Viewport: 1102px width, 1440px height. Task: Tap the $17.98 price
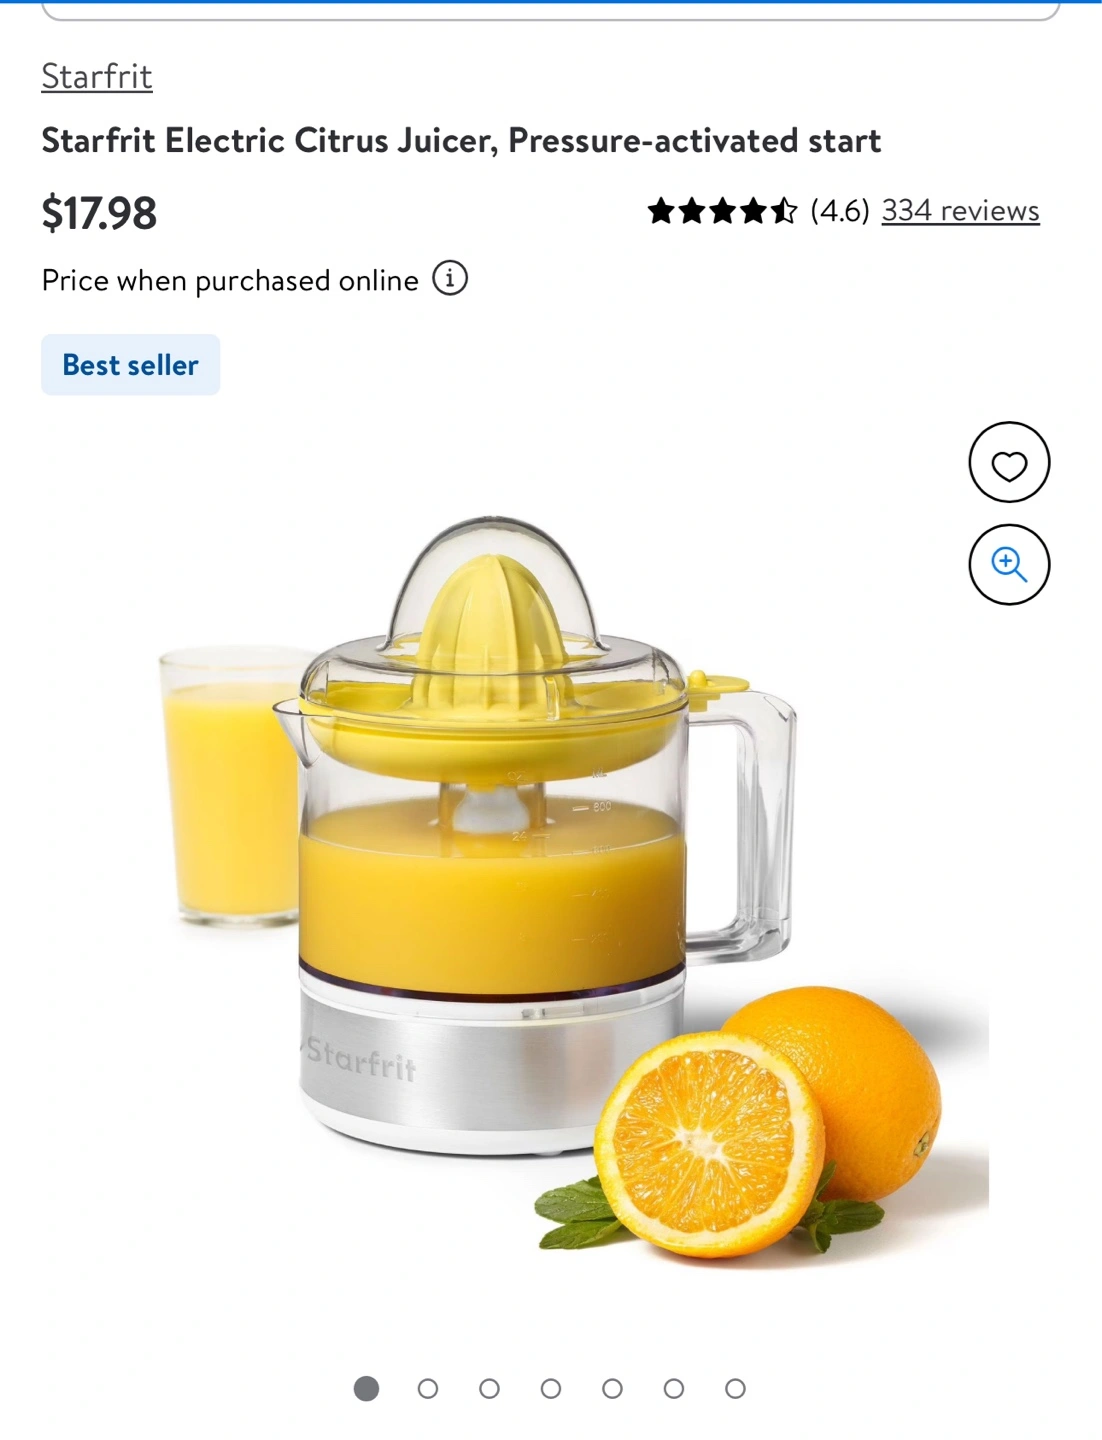tap(99, 213)
